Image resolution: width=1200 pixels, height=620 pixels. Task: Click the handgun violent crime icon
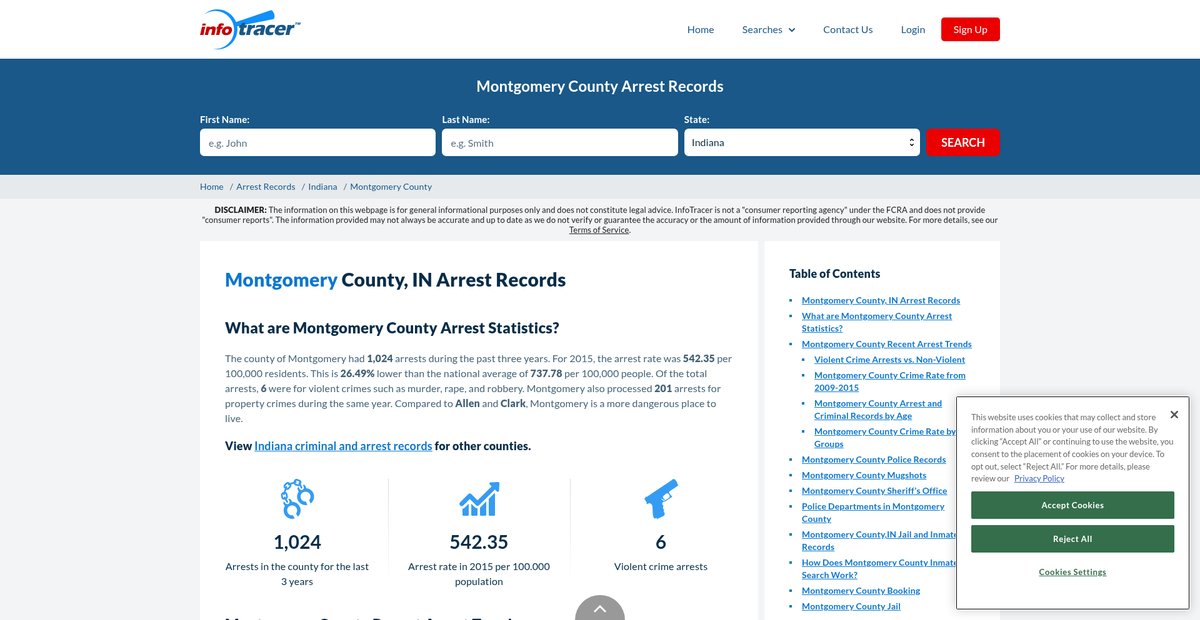pyautogui.click(x=660, y=498)
